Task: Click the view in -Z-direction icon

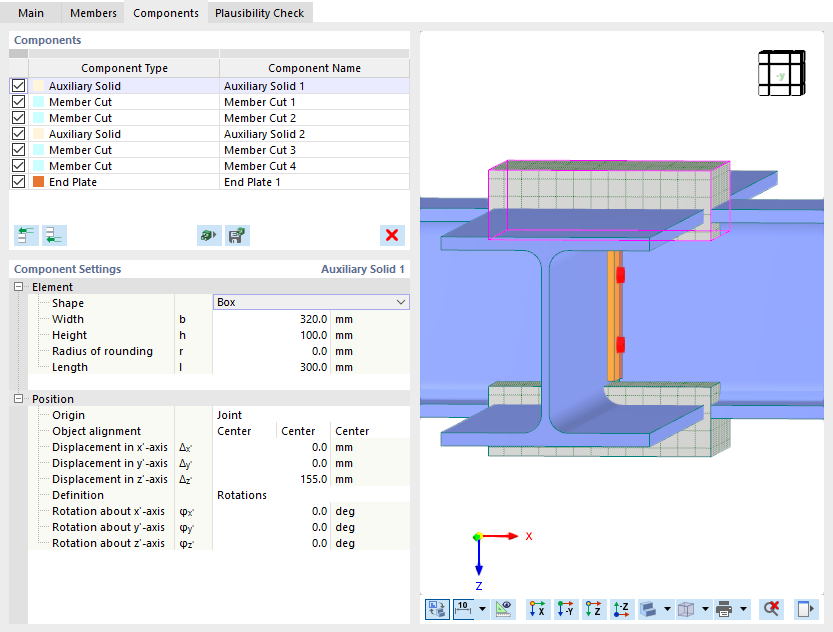Action: tap(620, 609)
